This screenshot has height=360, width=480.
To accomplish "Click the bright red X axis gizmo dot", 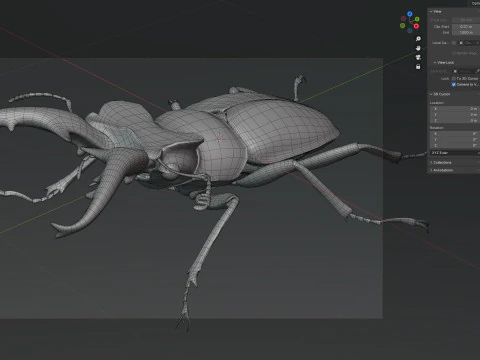I will click(x=416, y=26).
